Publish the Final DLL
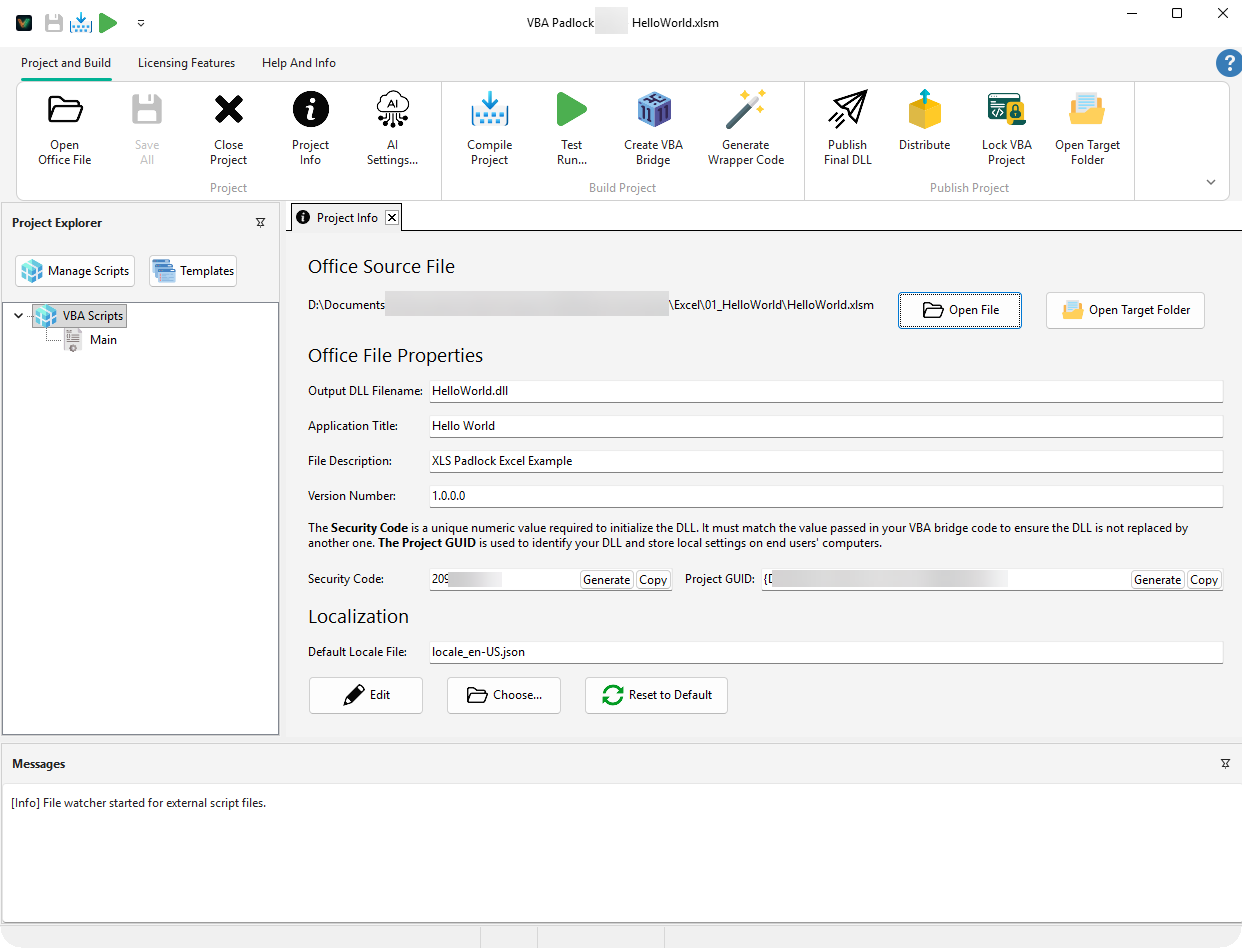 (x=847, y=127)
